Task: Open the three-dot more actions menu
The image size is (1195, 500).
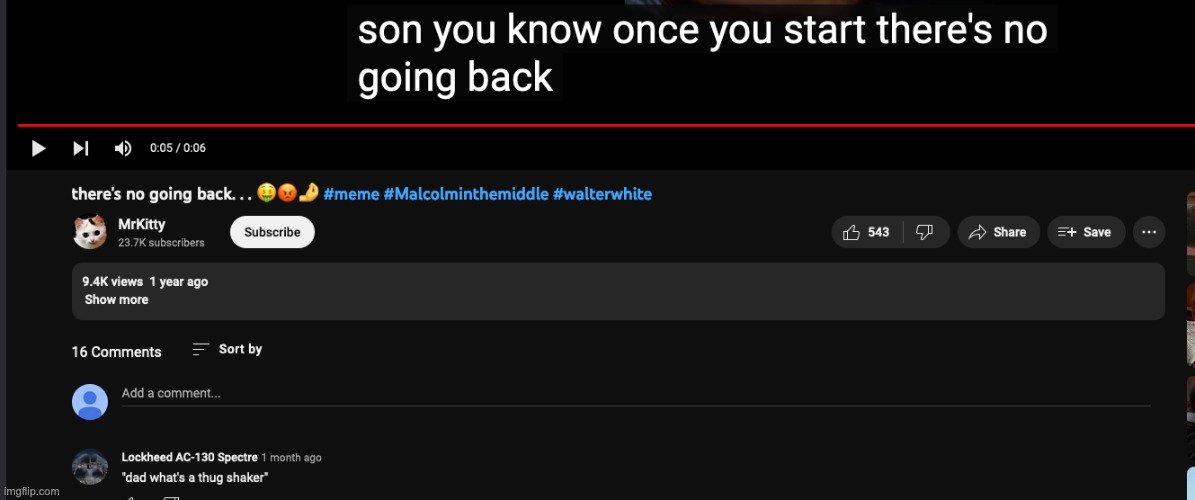Action: click(x=1149, y=232)
